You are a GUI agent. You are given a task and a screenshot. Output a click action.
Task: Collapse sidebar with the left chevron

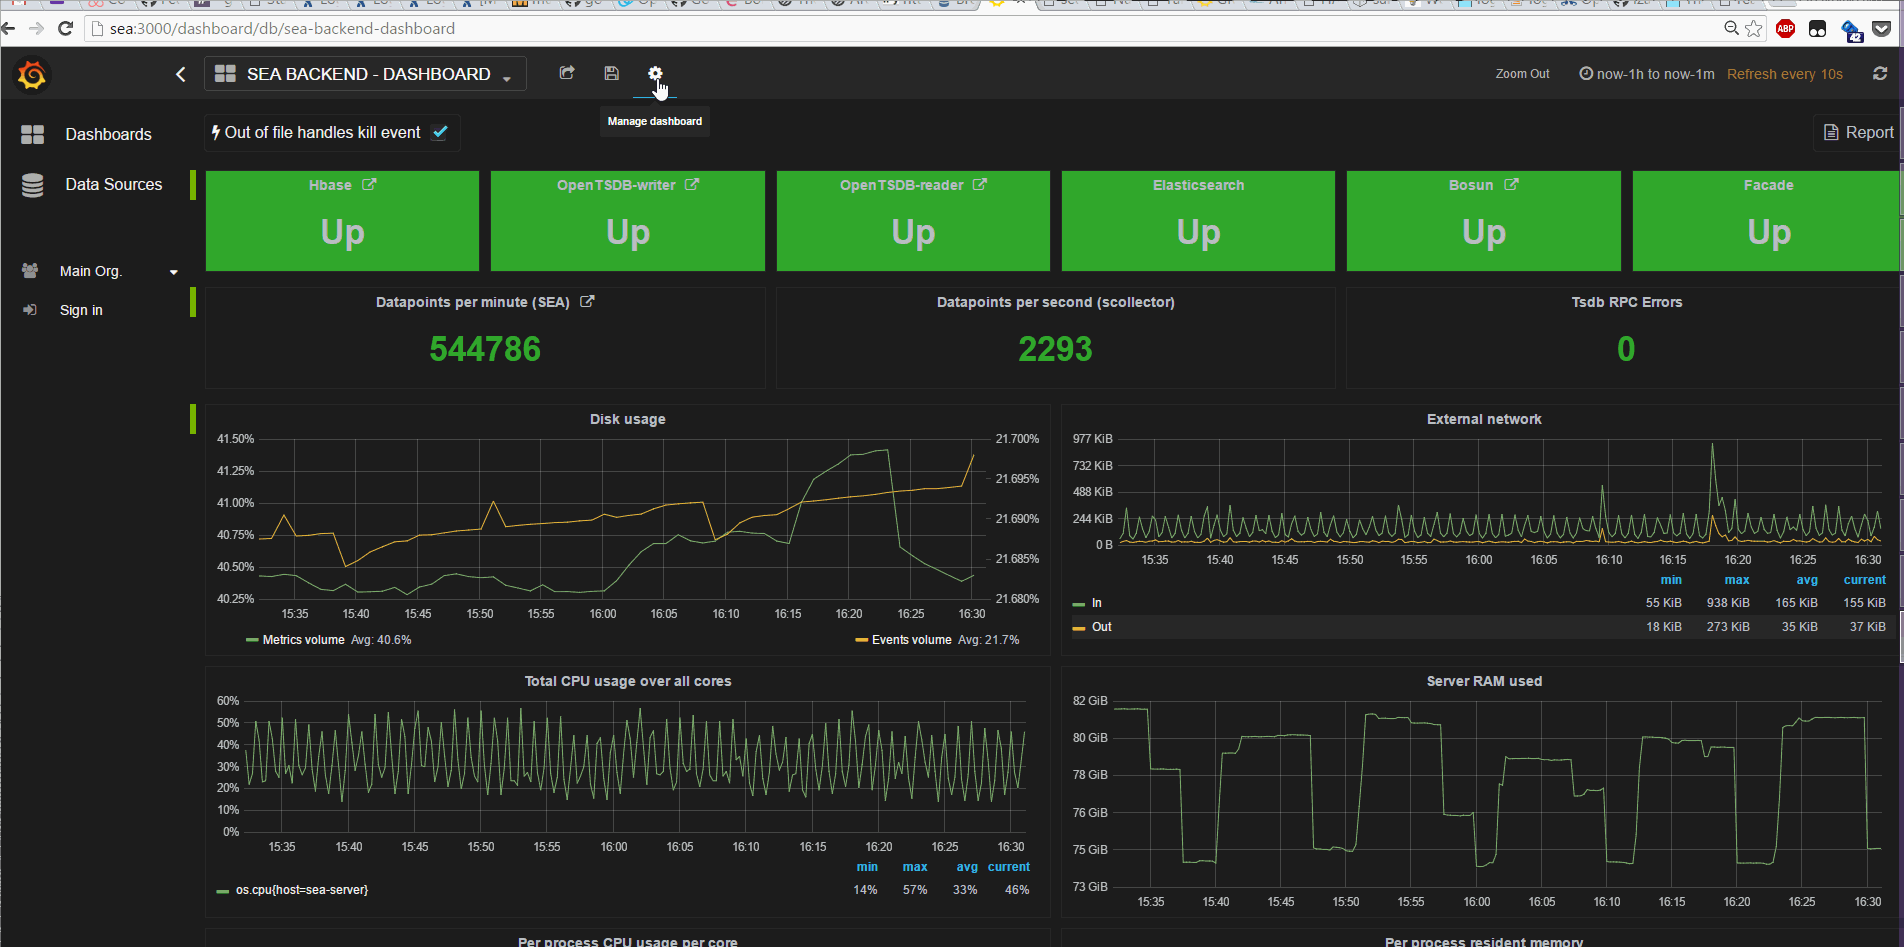pos(181,74)
